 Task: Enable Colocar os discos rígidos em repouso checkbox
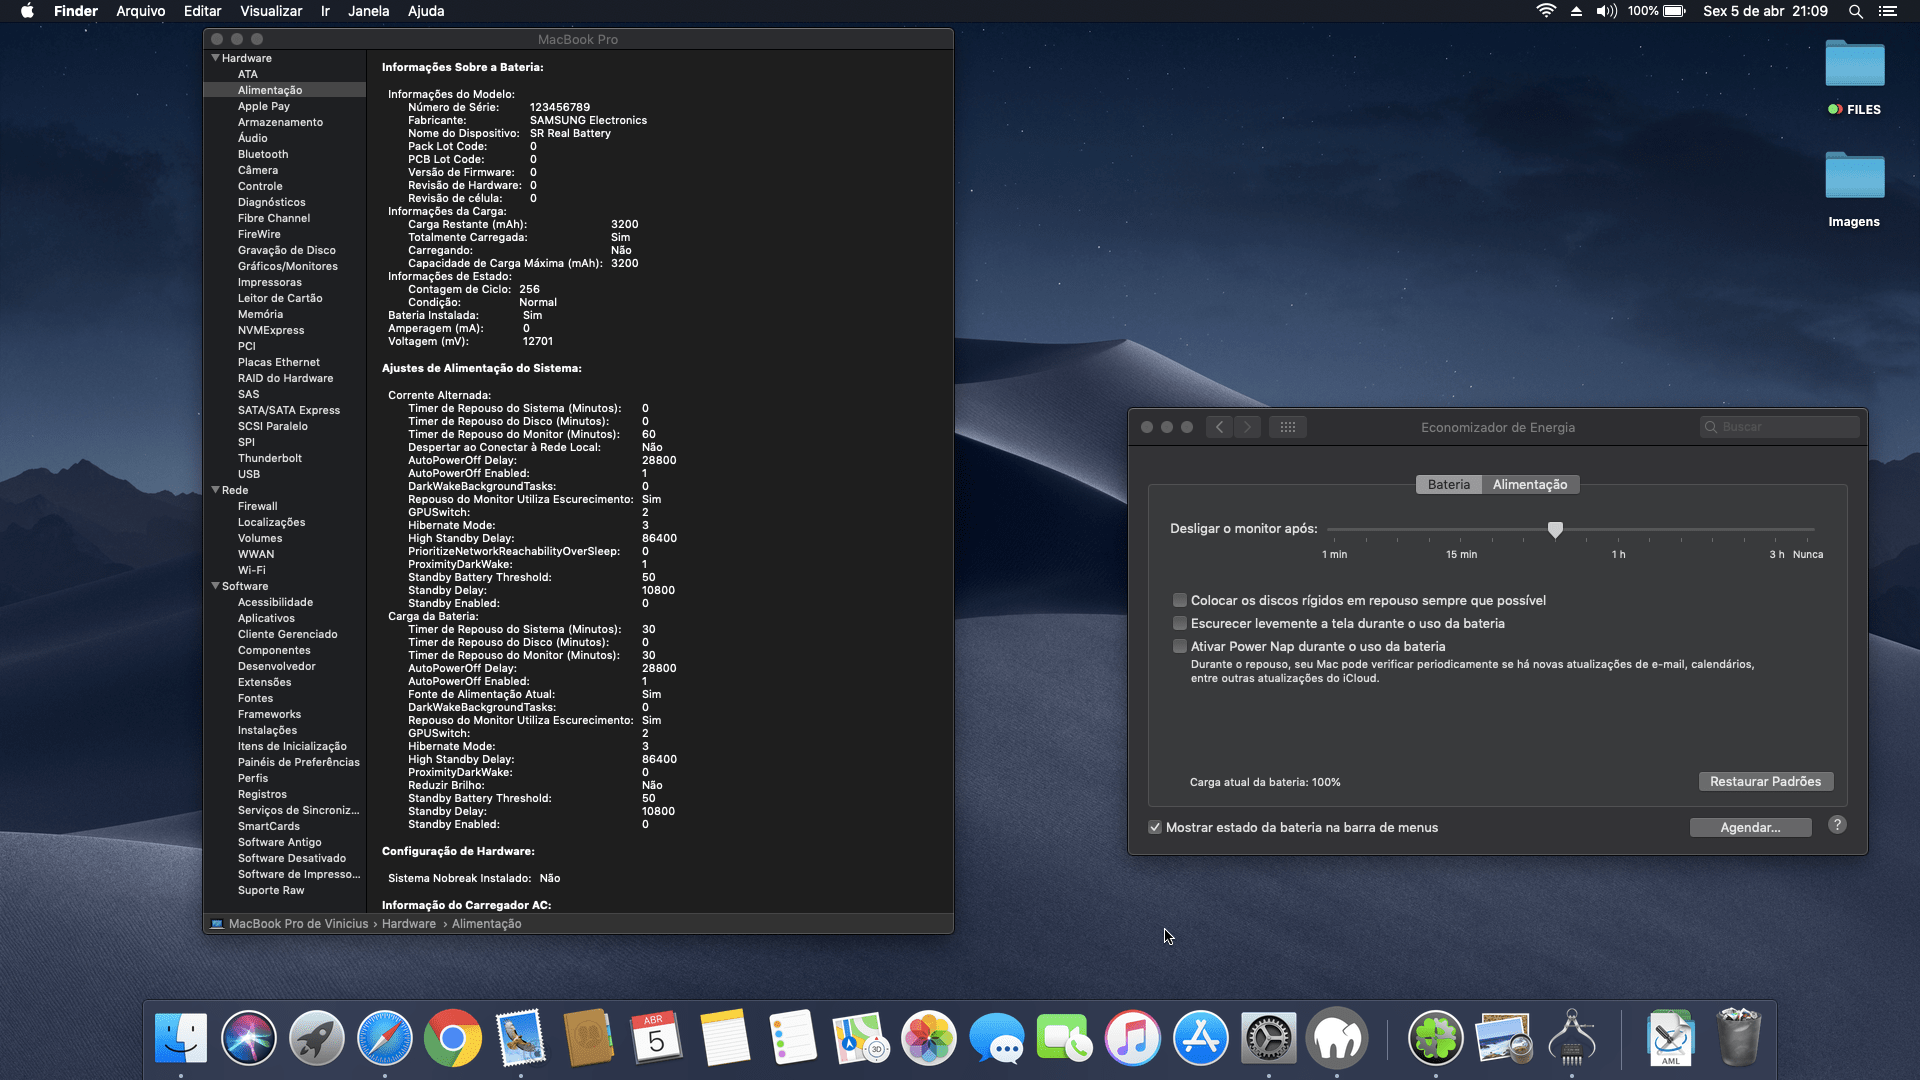[1180, 600]
